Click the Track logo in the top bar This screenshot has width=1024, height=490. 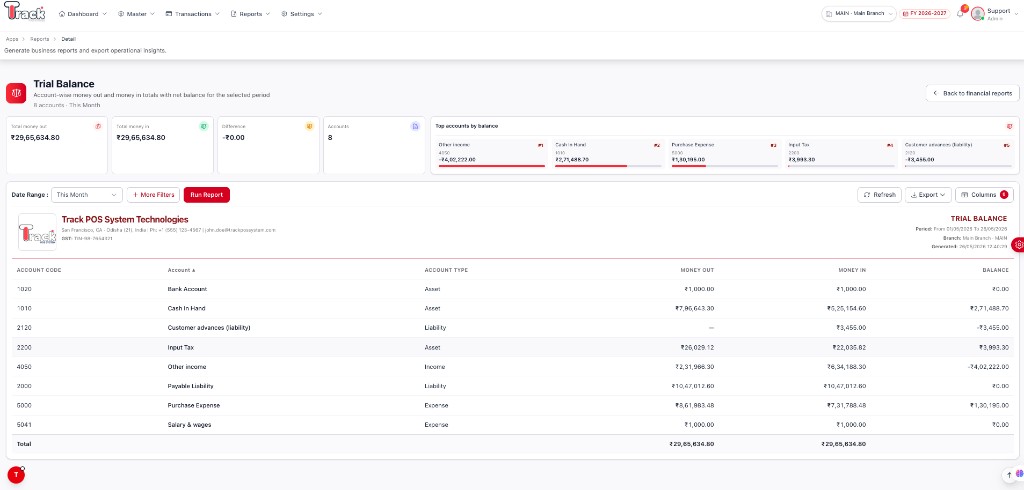coord(25,12)
